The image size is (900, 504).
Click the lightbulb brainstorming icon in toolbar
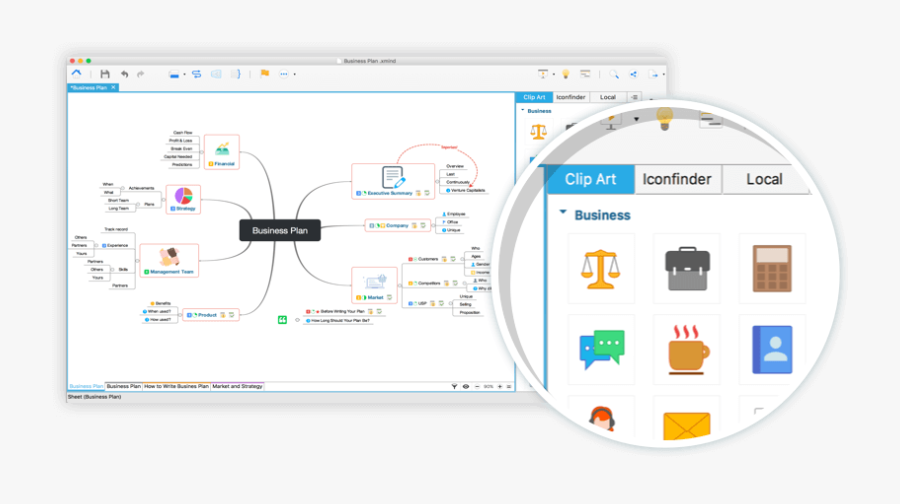[x=565, y=74]
